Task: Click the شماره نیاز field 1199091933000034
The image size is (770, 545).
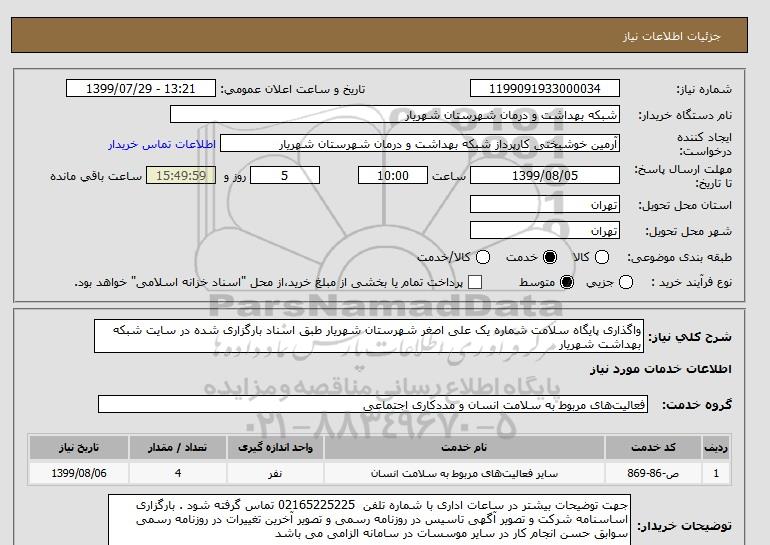Action: tap(545, 88)
